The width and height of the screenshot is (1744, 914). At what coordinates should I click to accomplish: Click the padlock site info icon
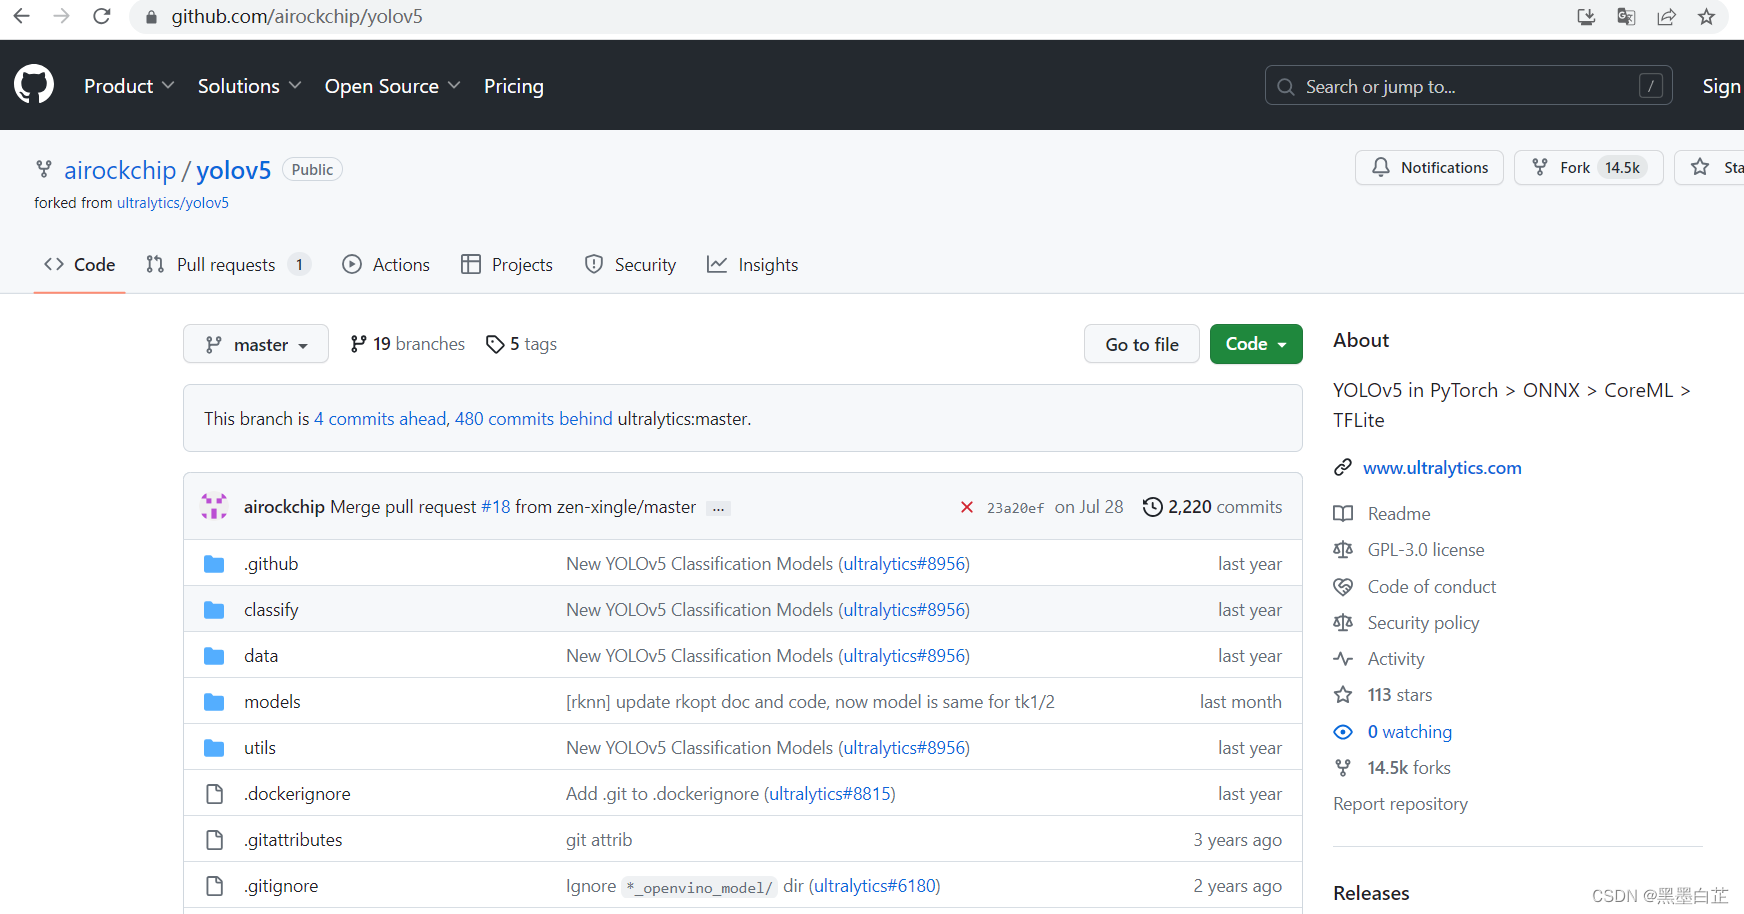(151, 17)
